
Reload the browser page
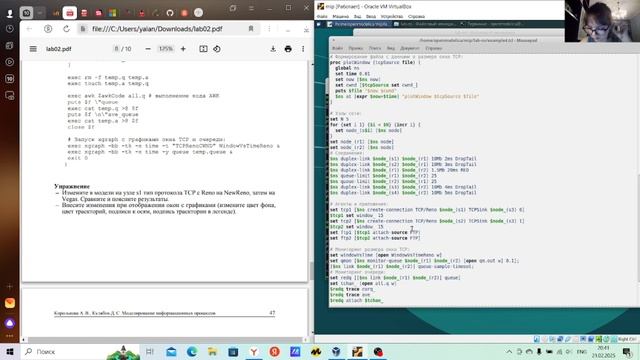[66, 29]
